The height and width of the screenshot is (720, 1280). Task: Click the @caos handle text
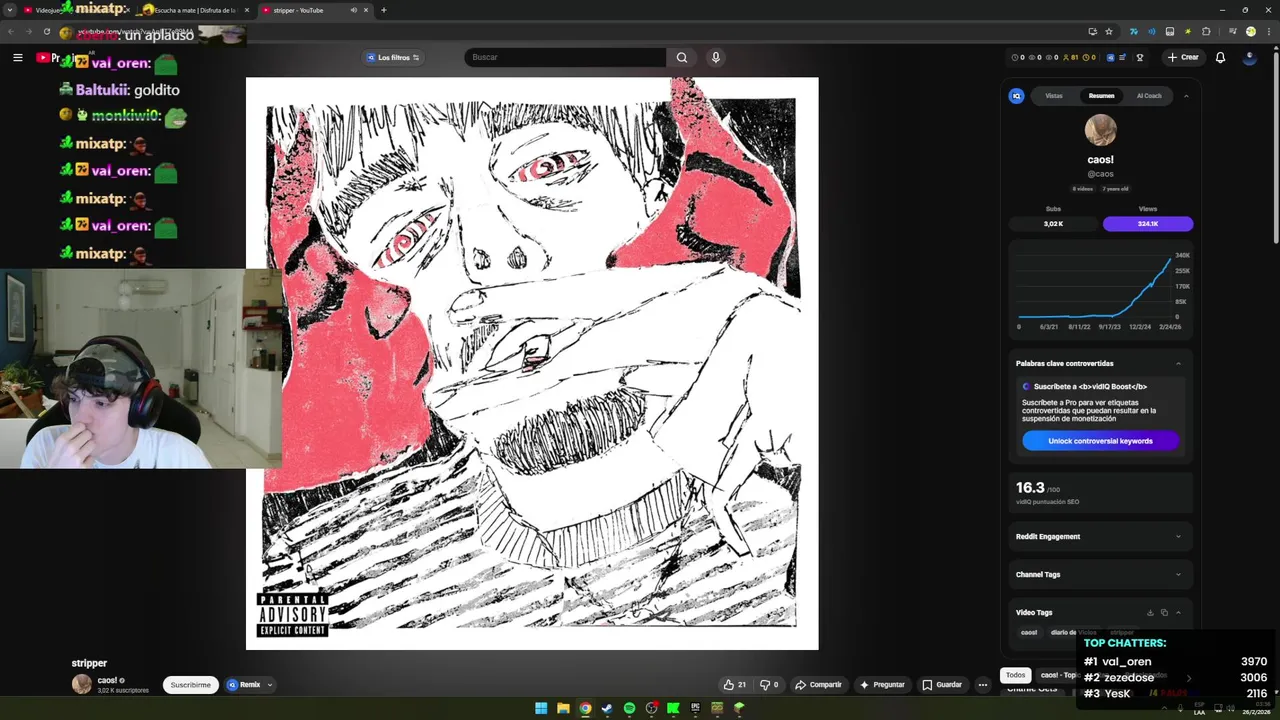pos(1100,174)
